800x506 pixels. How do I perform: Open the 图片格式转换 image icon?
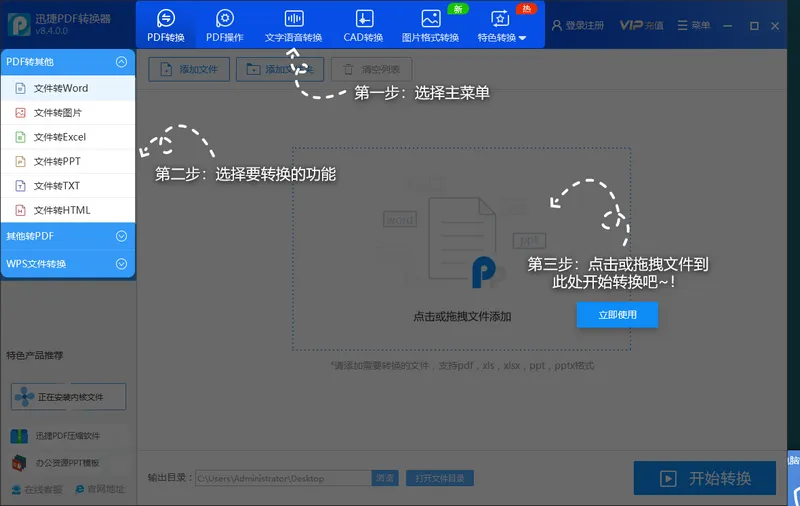pos(430,18)
